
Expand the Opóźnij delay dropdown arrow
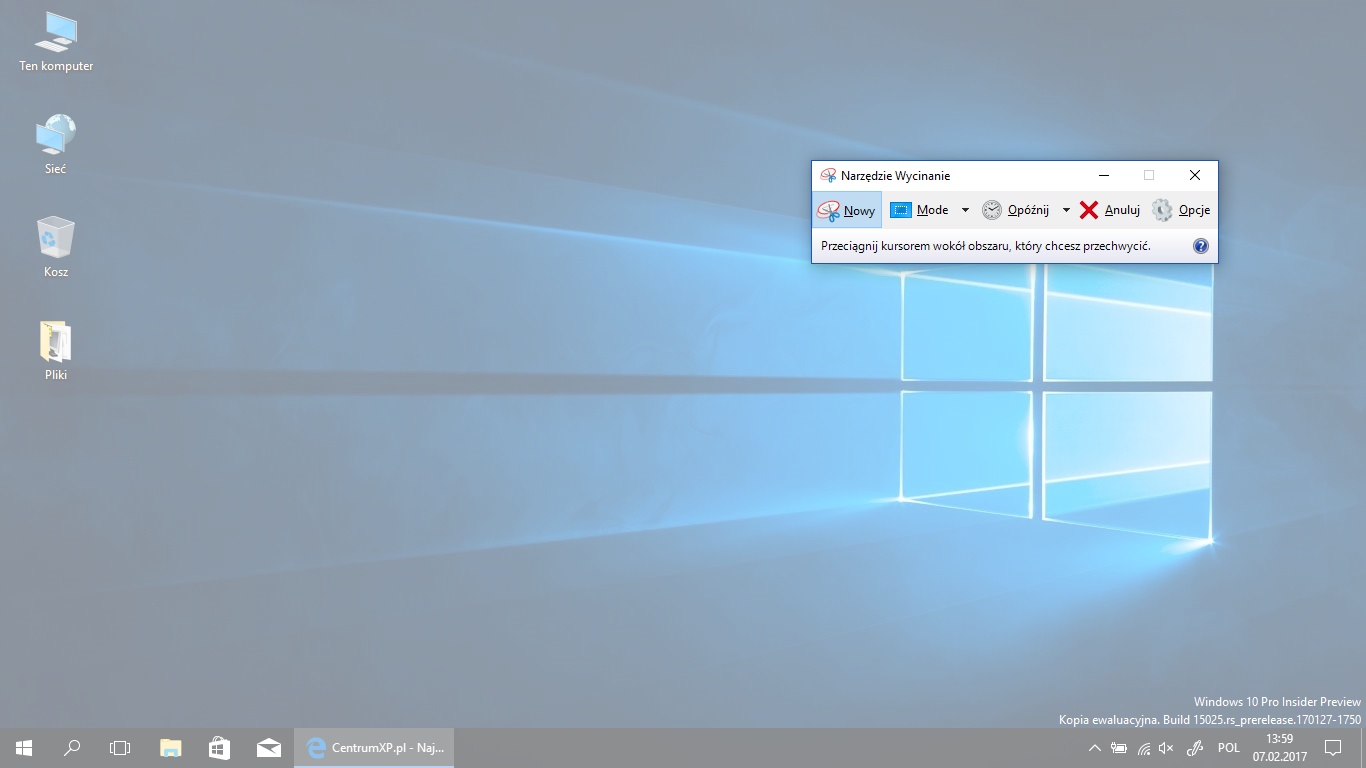(x=1066, y=210)
